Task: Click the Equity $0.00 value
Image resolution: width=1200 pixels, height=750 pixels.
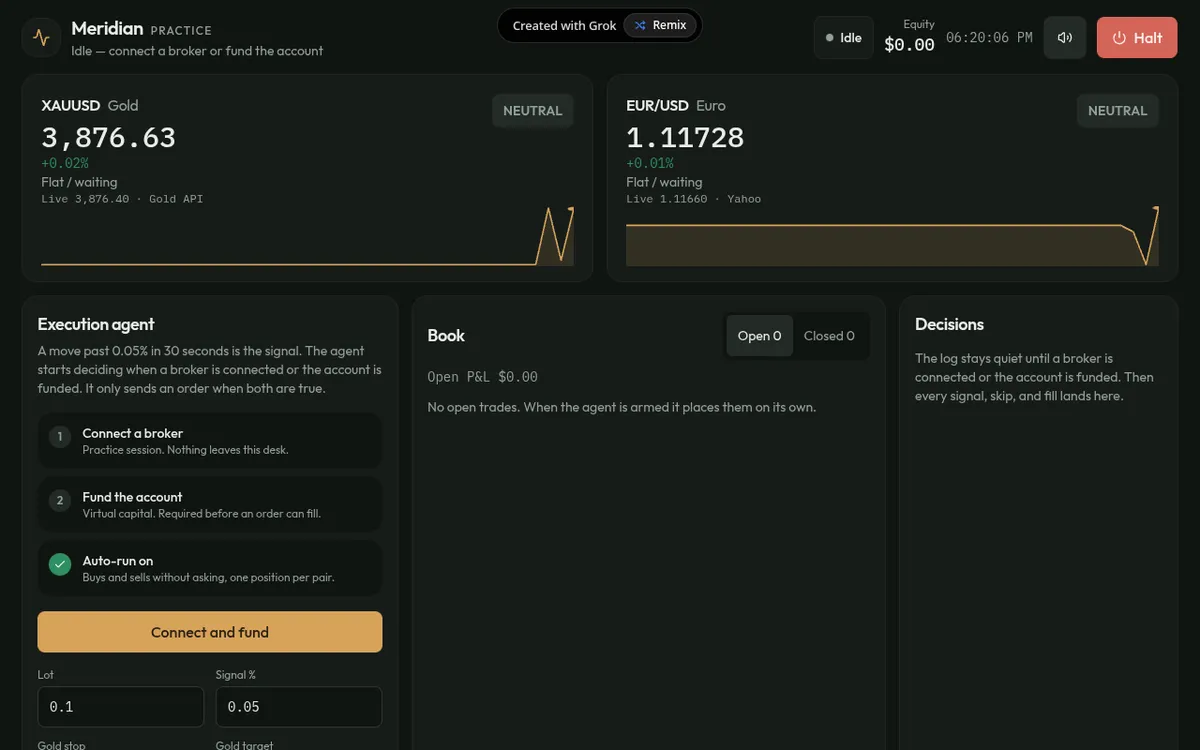Action: (910, 45)
